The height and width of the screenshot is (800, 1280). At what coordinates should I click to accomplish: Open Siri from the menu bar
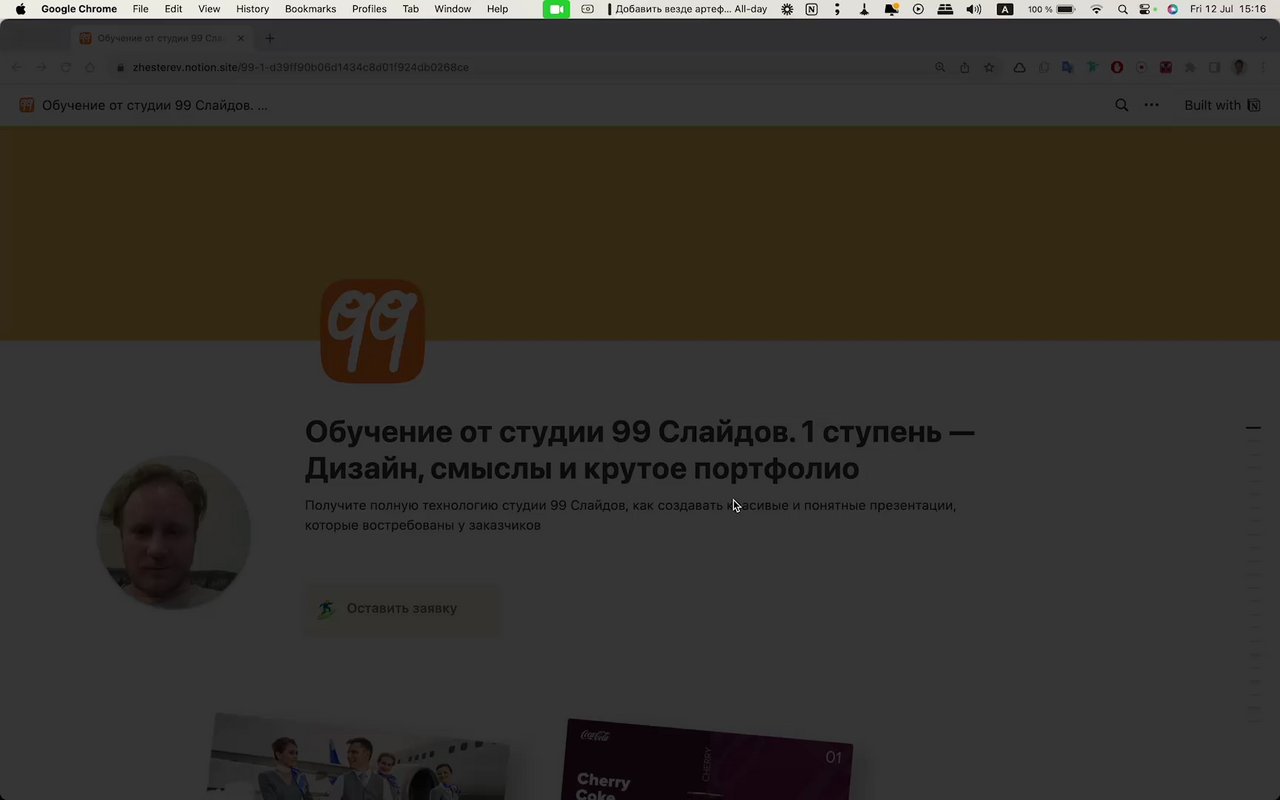tap(1172, 9)
